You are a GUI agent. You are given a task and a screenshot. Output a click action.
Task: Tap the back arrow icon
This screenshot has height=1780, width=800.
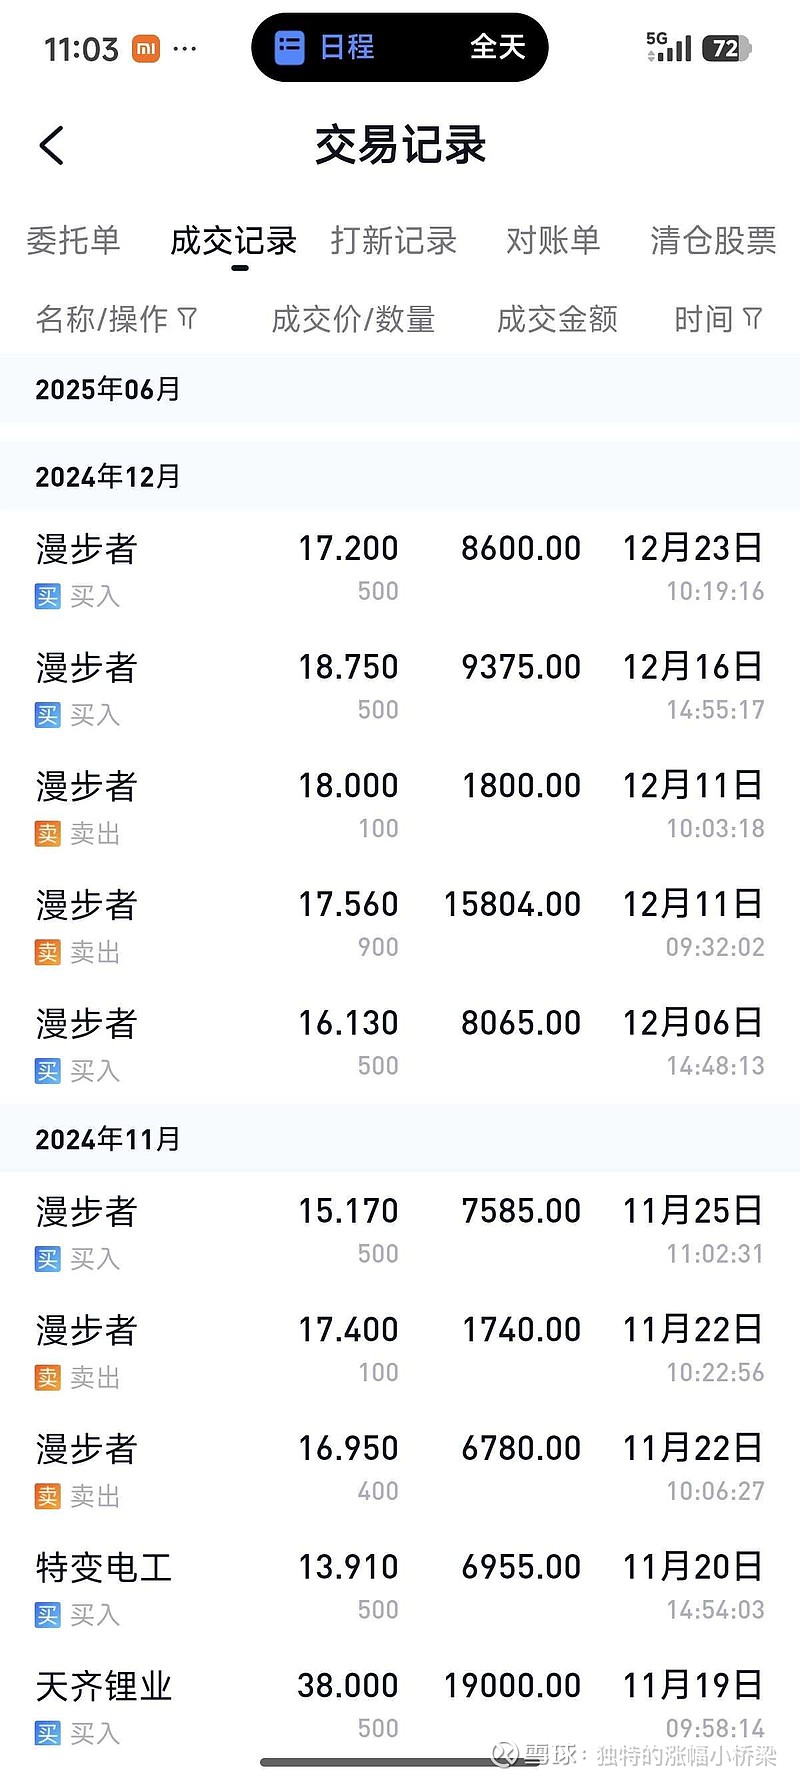(x=52, y=146)
